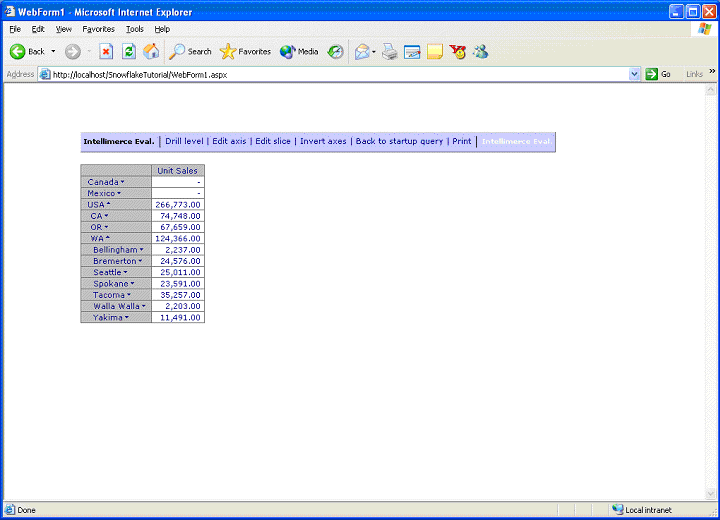Click the 124,366.00 WA value cell
720x520 pixels.
point(178,238)
